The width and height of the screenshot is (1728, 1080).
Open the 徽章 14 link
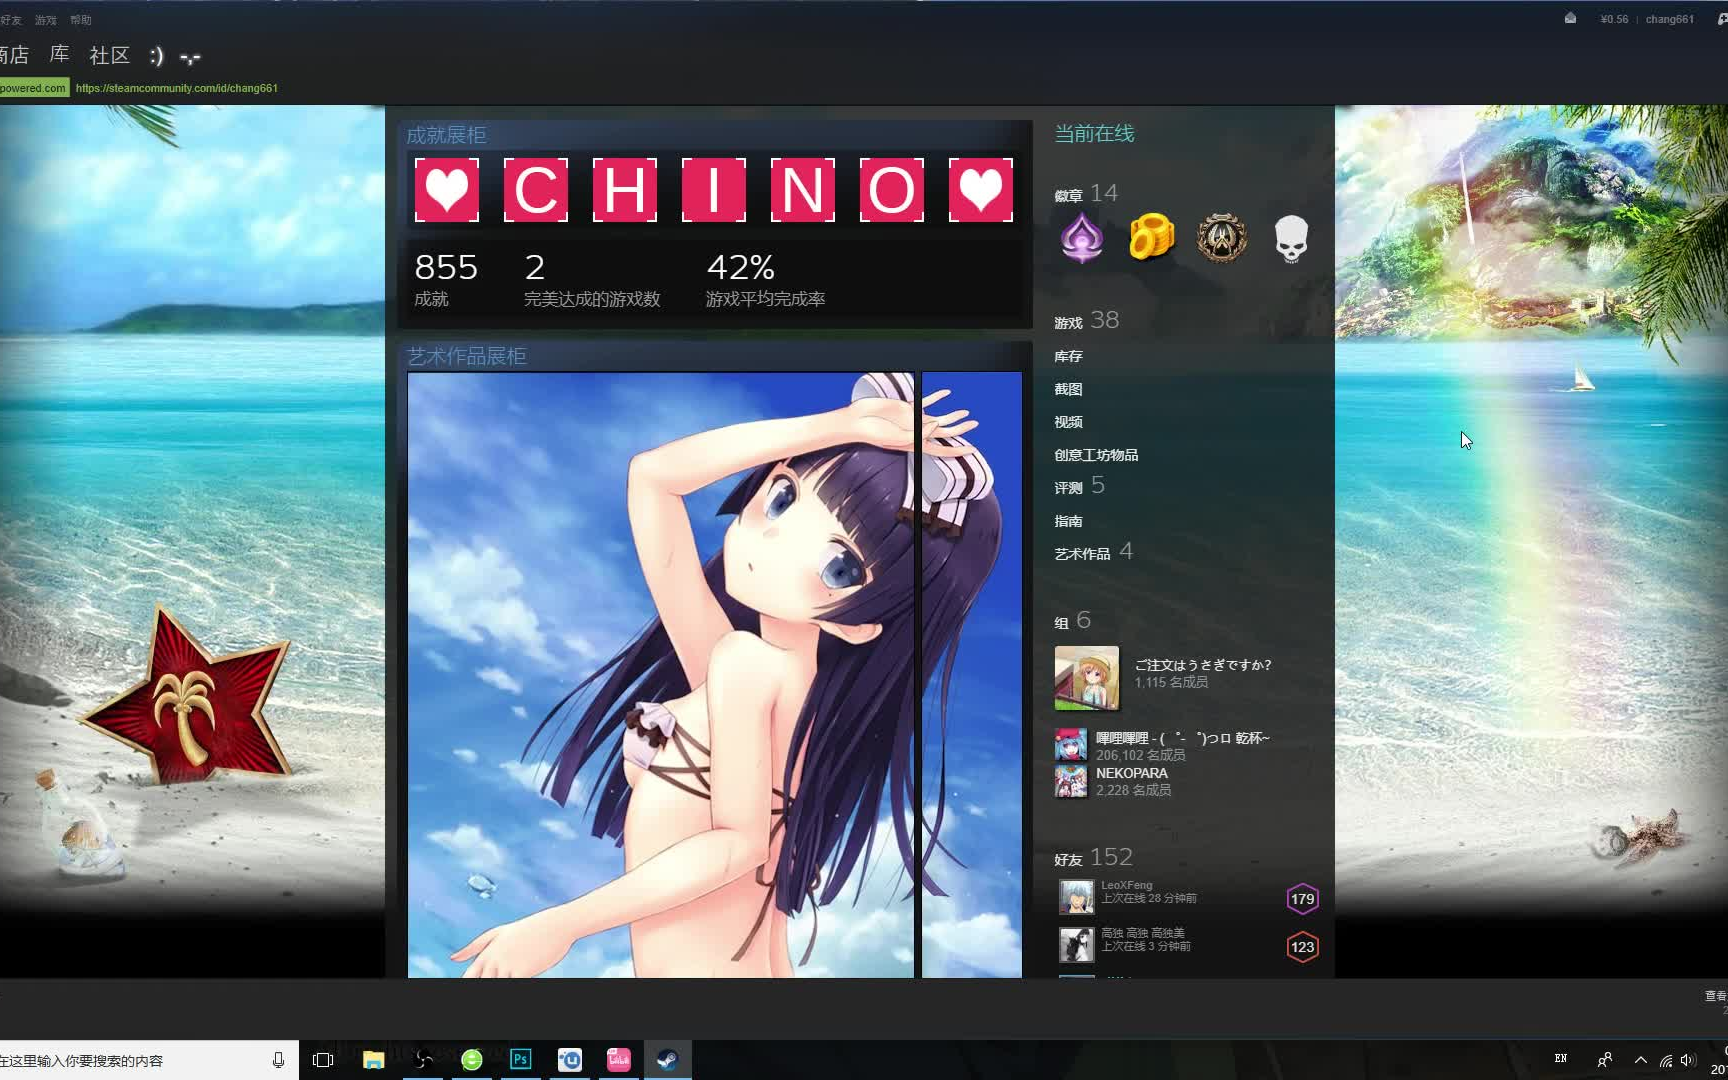point(1086,193)
